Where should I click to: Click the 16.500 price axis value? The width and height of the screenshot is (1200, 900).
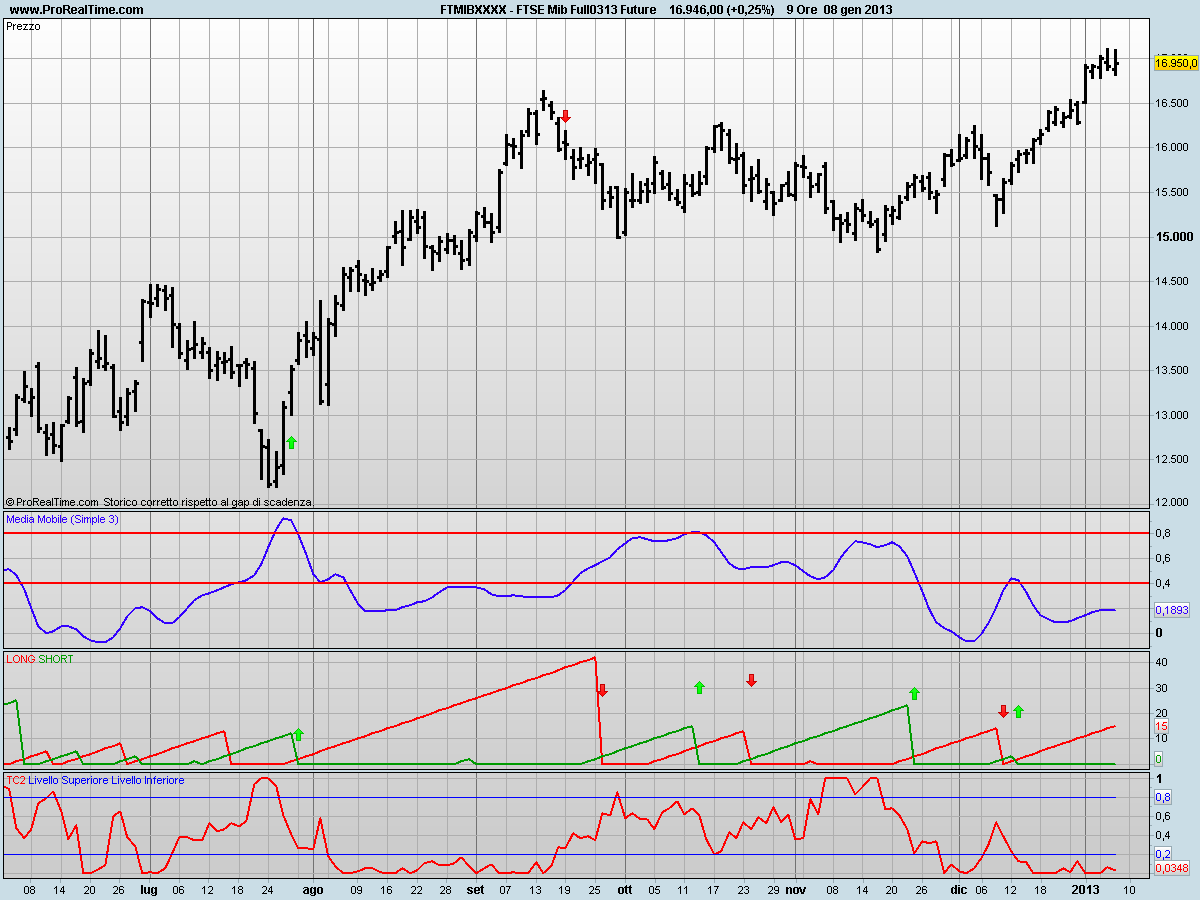tap(1170, 103)
